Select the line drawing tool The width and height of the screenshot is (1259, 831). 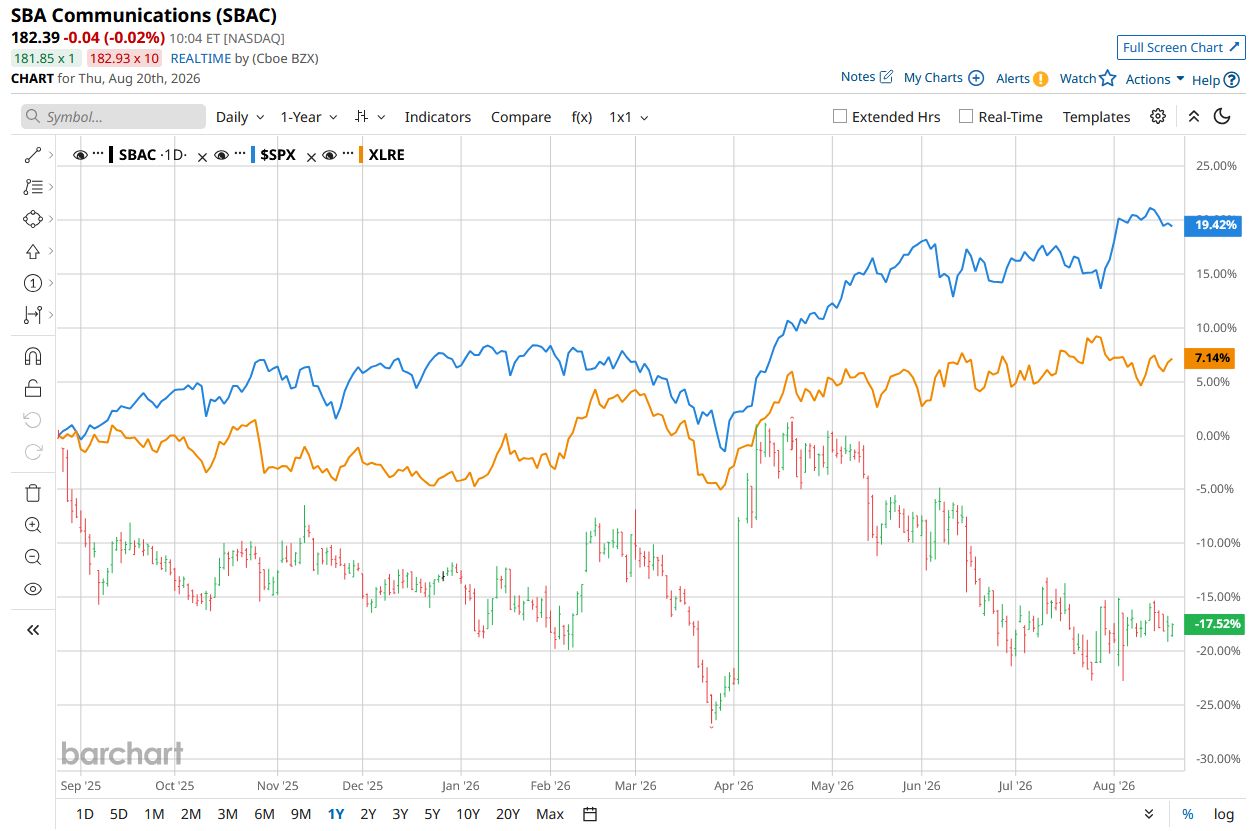pyautogui.click(x=32, y=155)
